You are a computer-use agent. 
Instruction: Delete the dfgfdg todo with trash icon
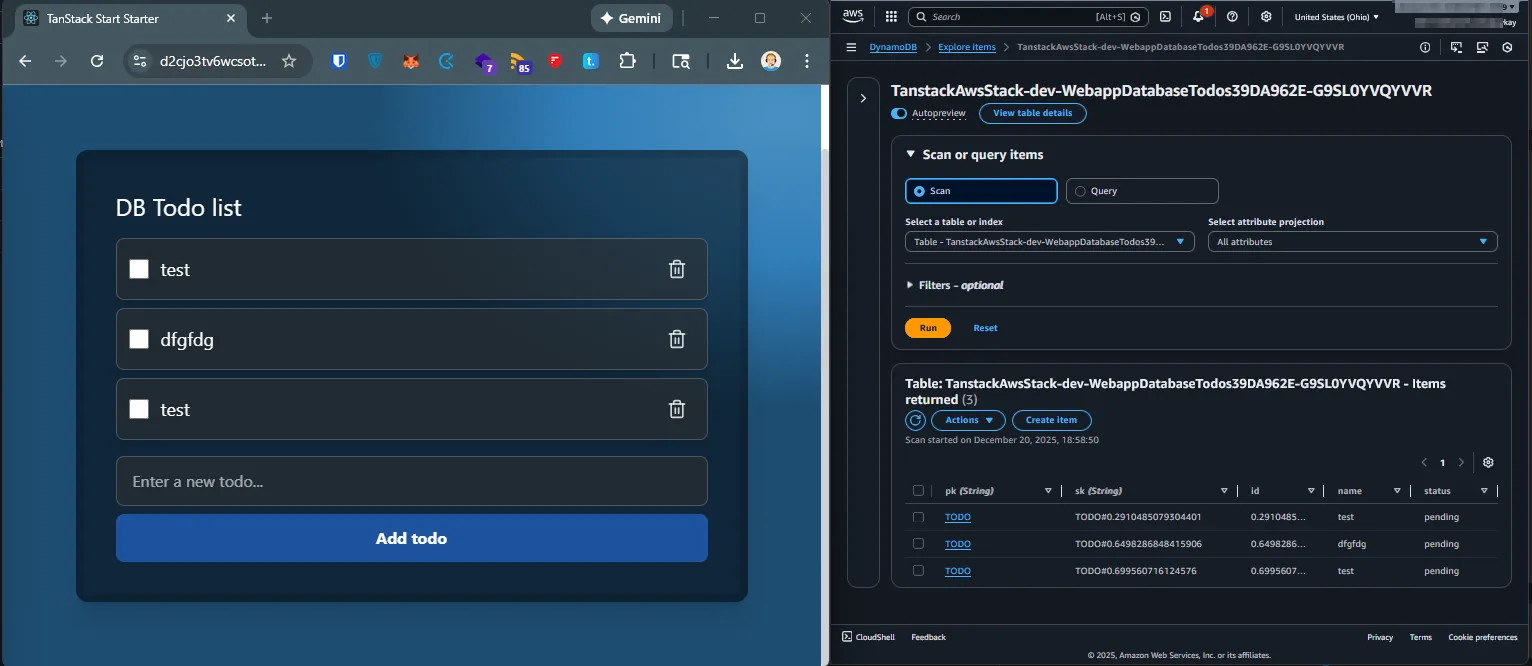coord(677,339)
